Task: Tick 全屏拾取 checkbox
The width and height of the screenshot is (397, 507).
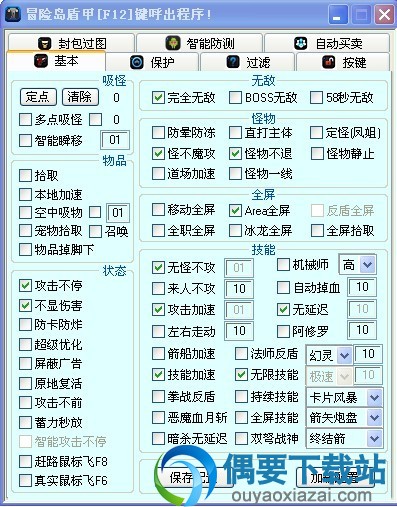Action: pyautogui.click(x=317, y=230)
